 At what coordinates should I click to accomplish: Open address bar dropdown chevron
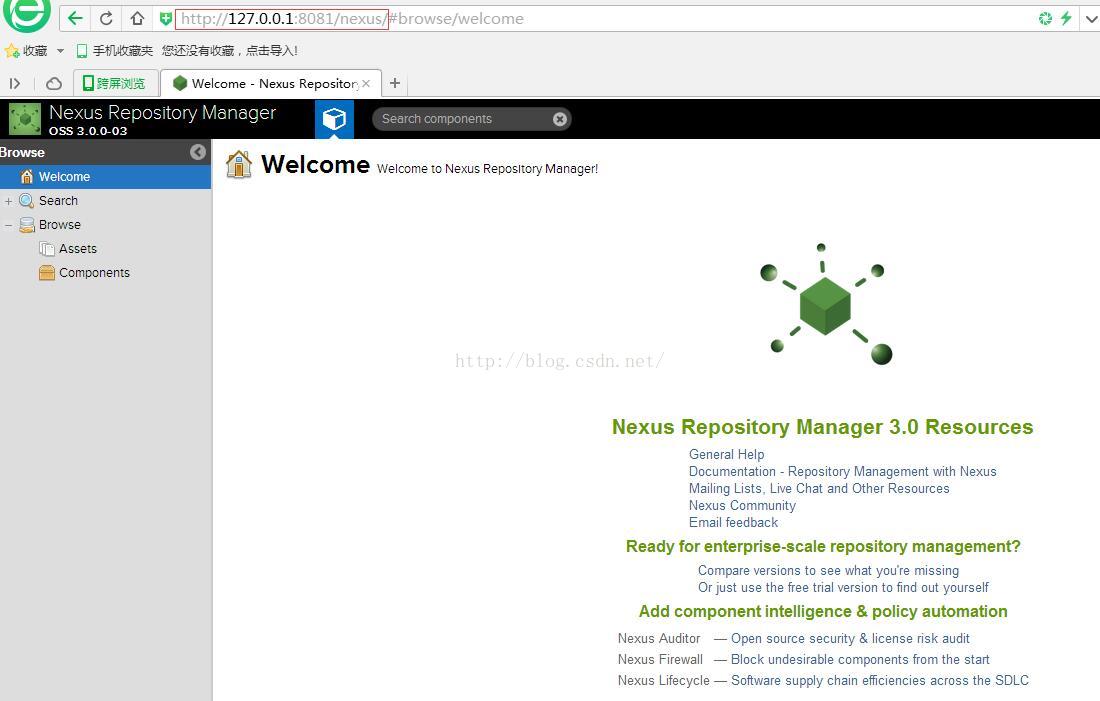(x=1091, y=19)
